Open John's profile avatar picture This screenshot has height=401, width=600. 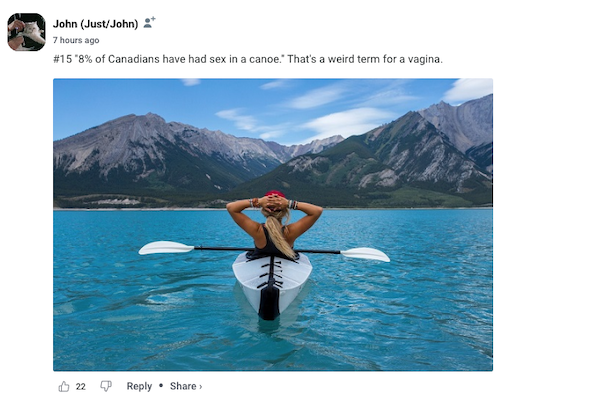(x=26, y=32)
